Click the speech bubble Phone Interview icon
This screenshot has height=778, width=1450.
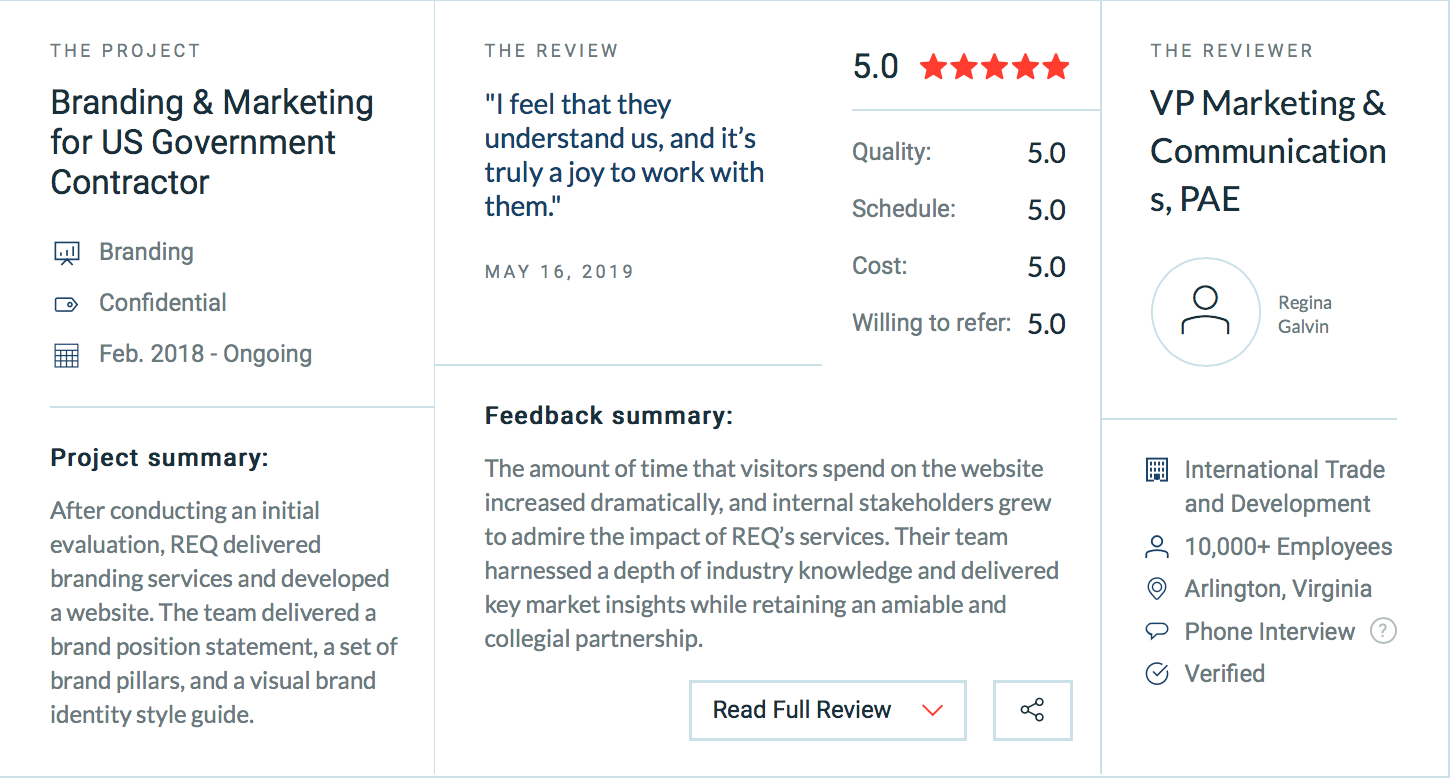tap(1156, 631)
